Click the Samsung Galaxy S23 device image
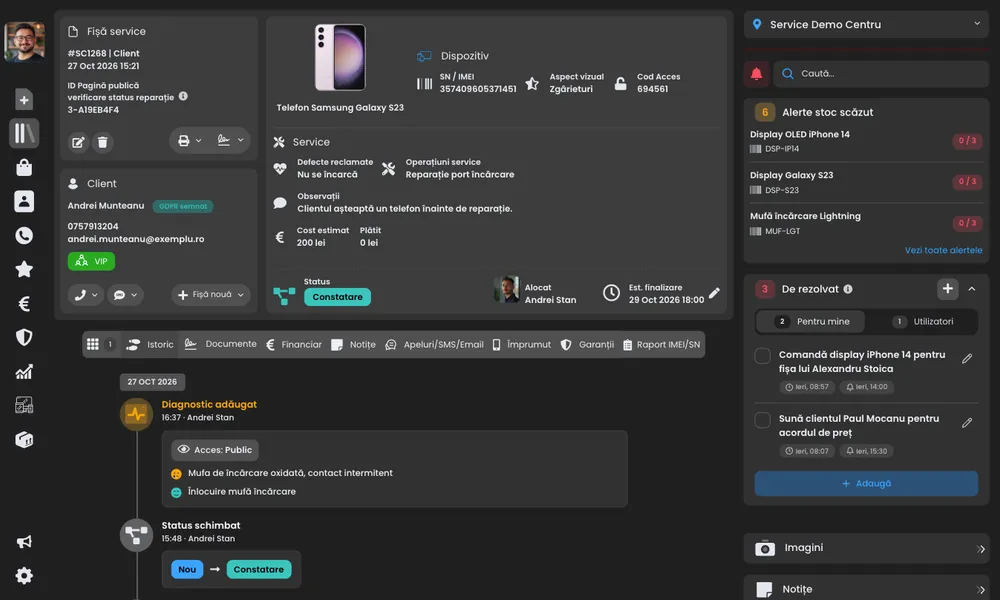Image resolution: width=1000 pixels, height=600 pixels. tap(341, 57)
